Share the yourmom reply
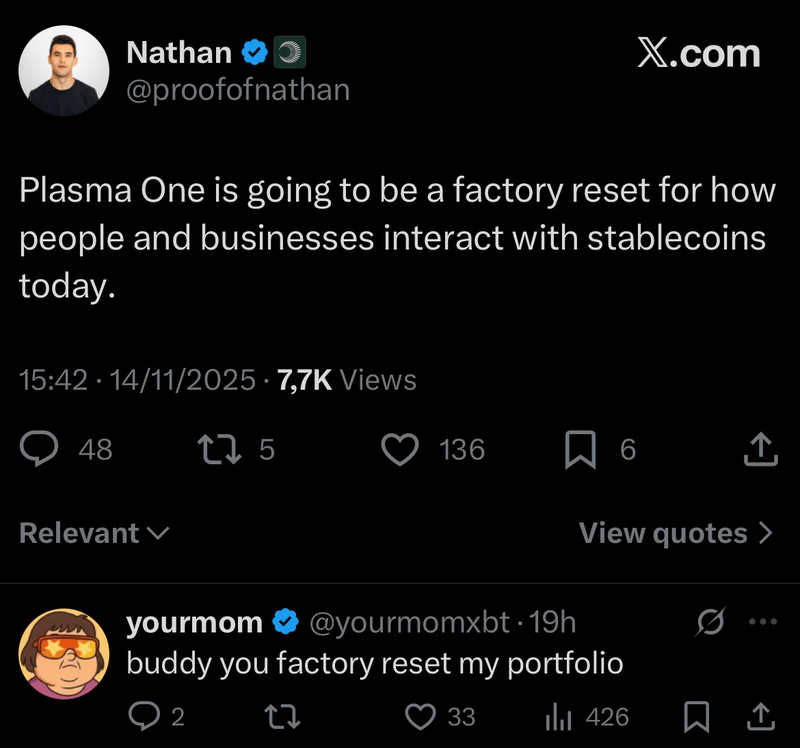 (760, 716)
